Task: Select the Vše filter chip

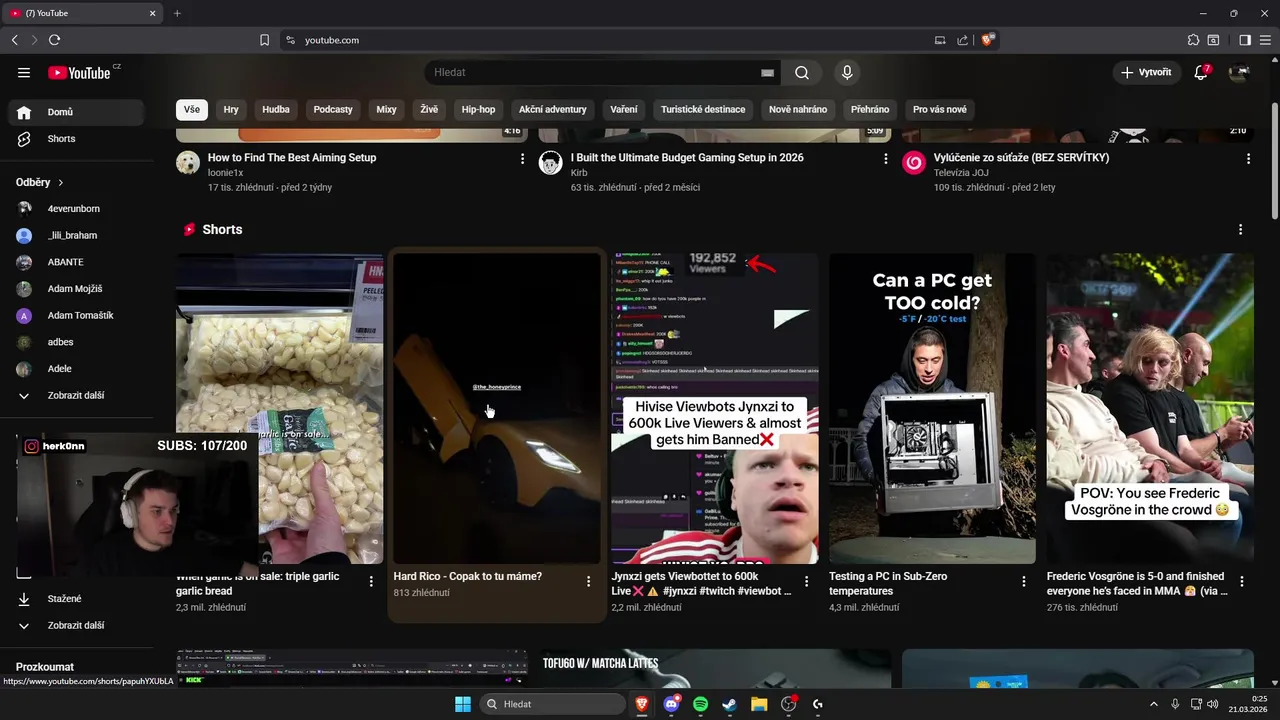Action: tap(191, 109)
